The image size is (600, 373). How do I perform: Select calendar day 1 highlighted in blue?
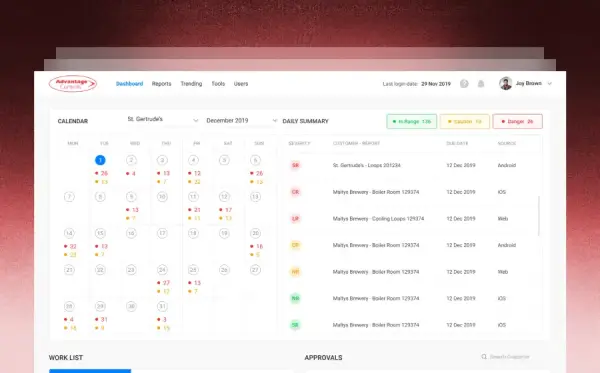point(100,160)
